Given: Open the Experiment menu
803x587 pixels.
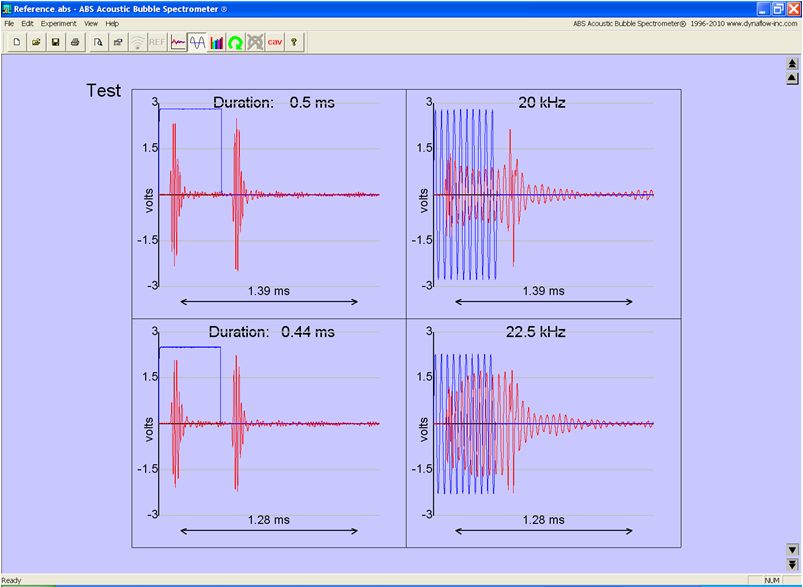Looking at the screenshot, I should pyautogui.click(x=59, y=24).
